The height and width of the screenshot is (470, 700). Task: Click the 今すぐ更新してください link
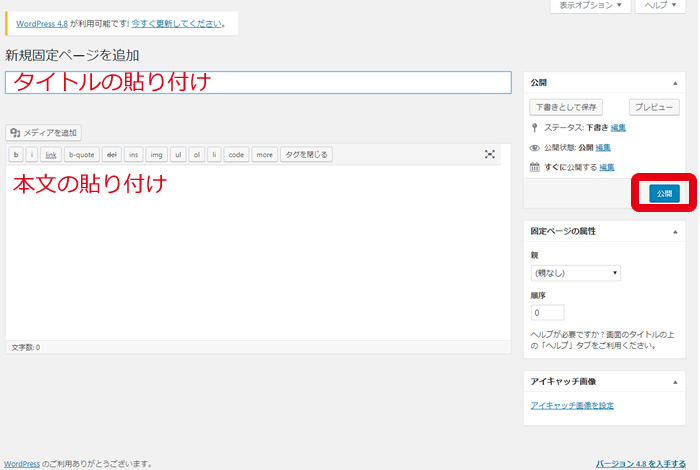(176, 24)
